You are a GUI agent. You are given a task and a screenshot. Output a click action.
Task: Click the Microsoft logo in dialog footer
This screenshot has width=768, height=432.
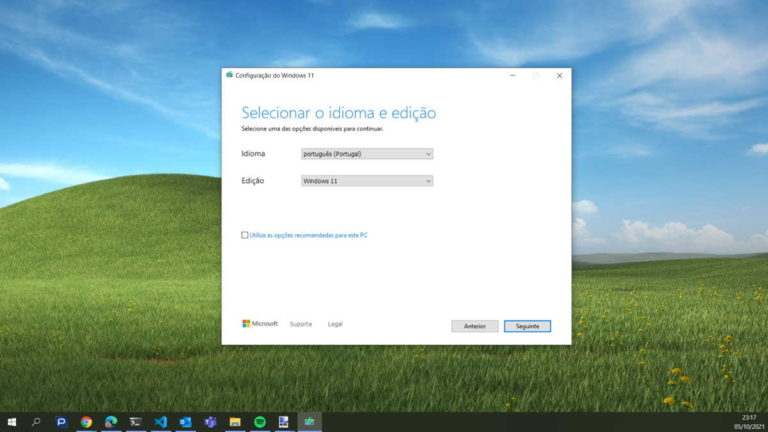tap(260, 324)
